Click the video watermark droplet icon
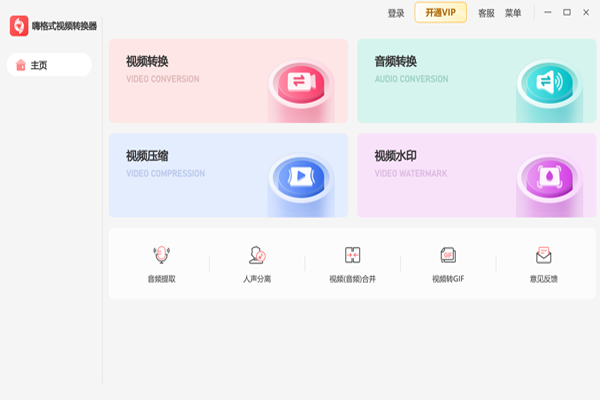 [549, 176]
